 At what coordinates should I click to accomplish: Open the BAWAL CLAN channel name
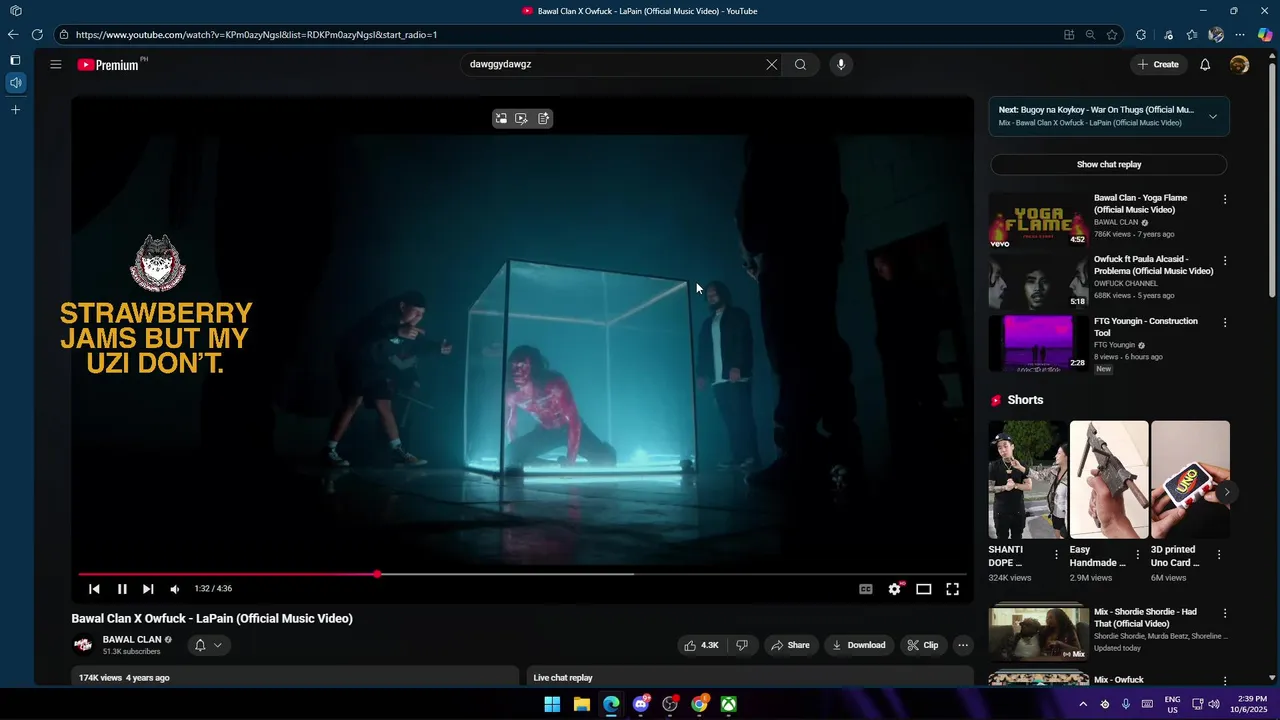[132, 639]
